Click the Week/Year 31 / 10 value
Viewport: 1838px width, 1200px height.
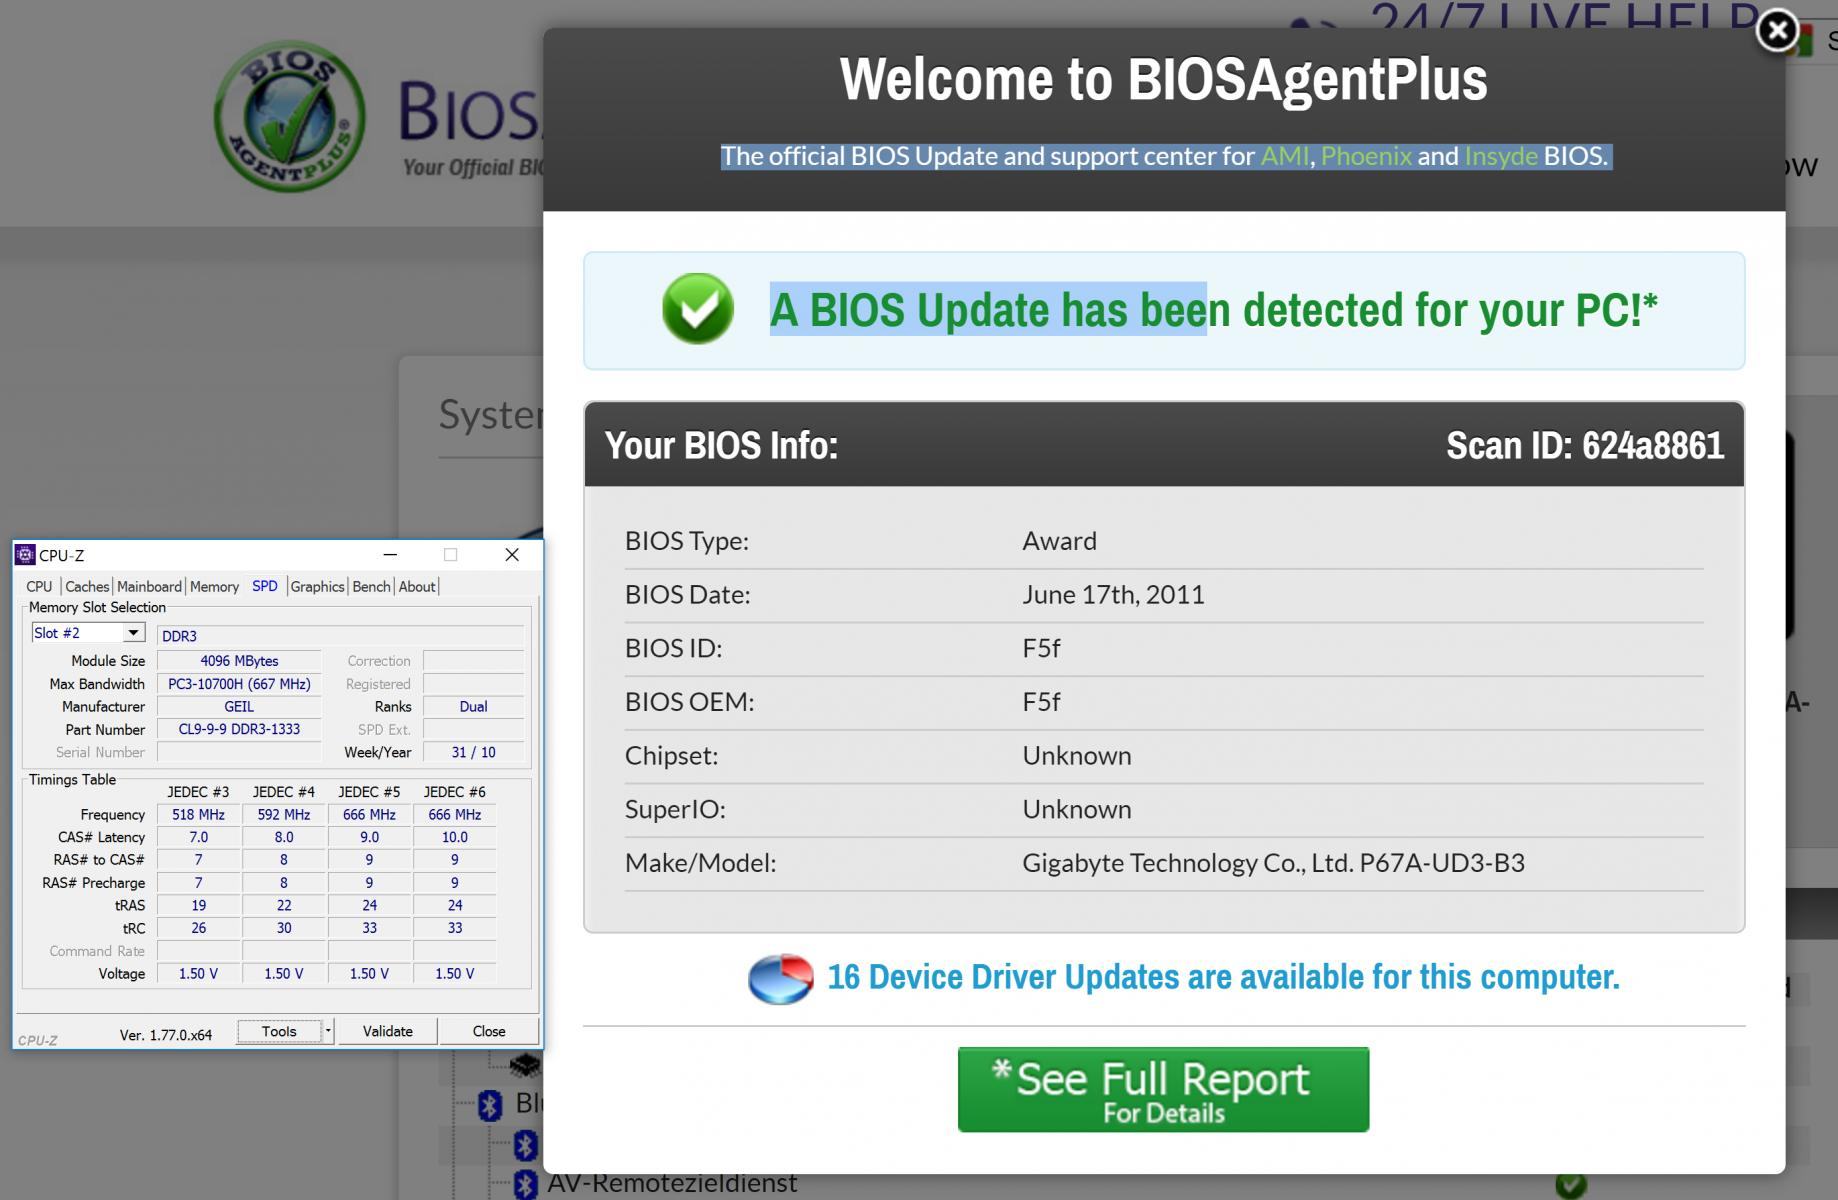click(473, 753)
